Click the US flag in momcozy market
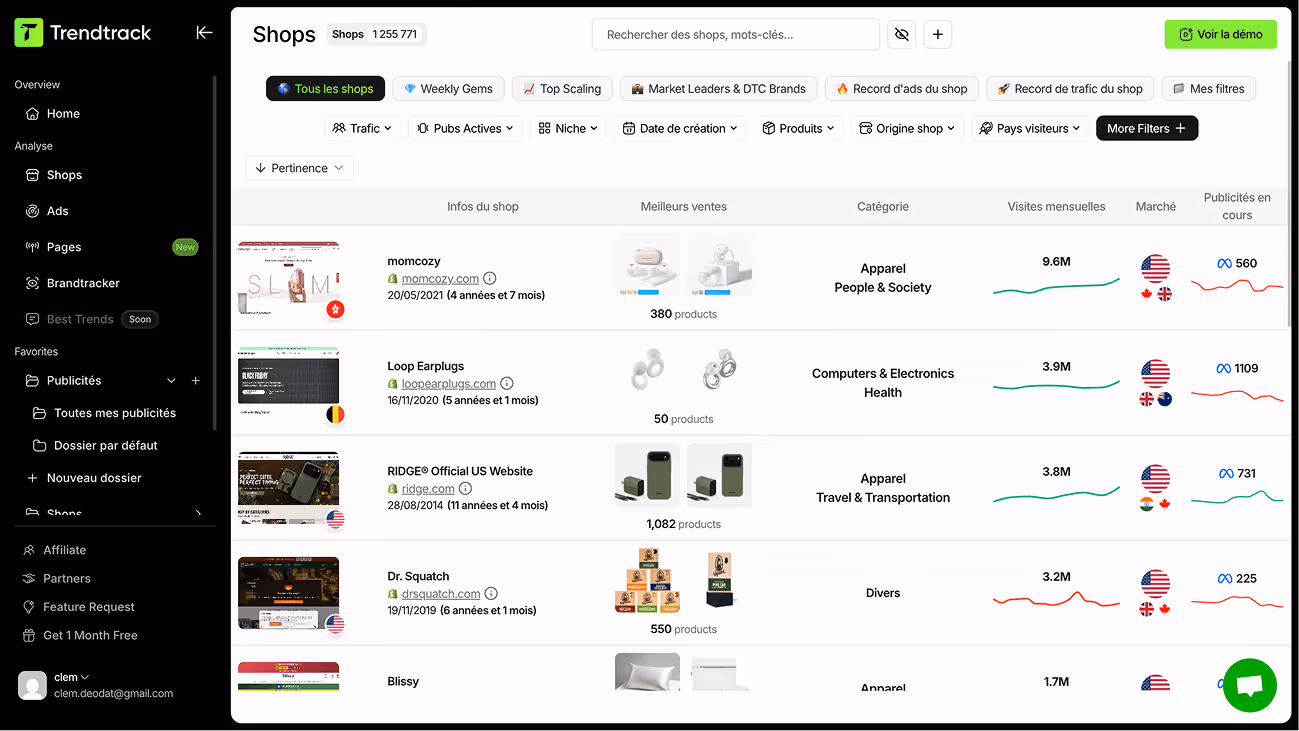The image size is (1299, 731). tap(1155, 269)
